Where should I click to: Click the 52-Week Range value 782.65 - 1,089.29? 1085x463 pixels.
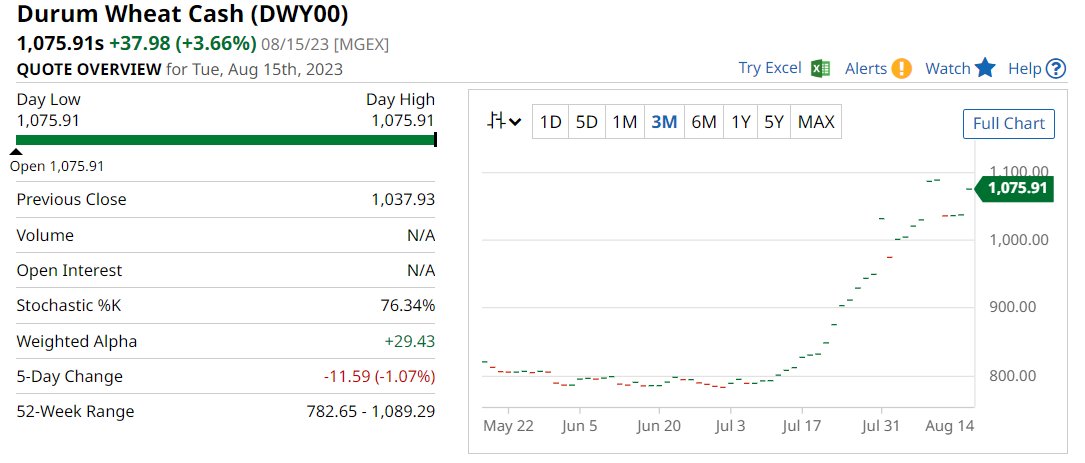tap(371, 412)
